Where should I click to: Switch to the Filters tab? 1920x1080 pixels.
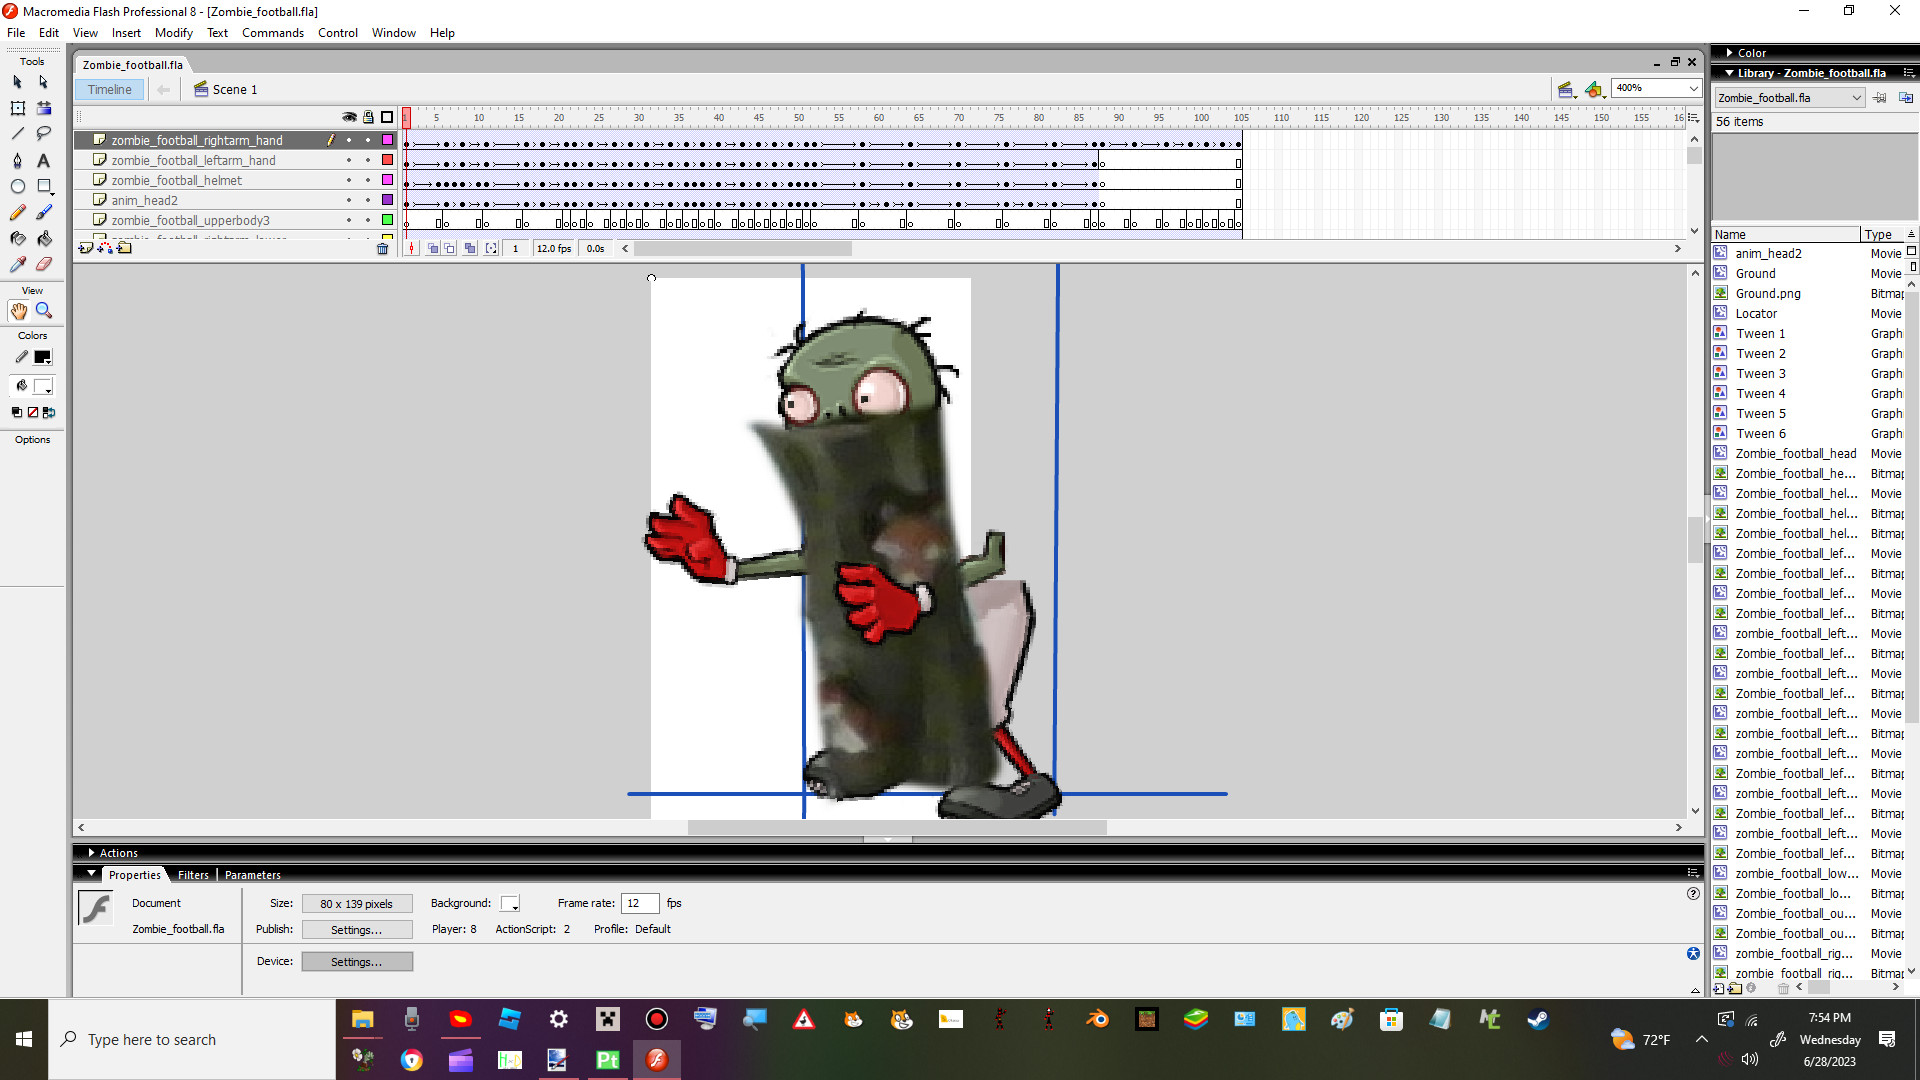click(192, 874)
